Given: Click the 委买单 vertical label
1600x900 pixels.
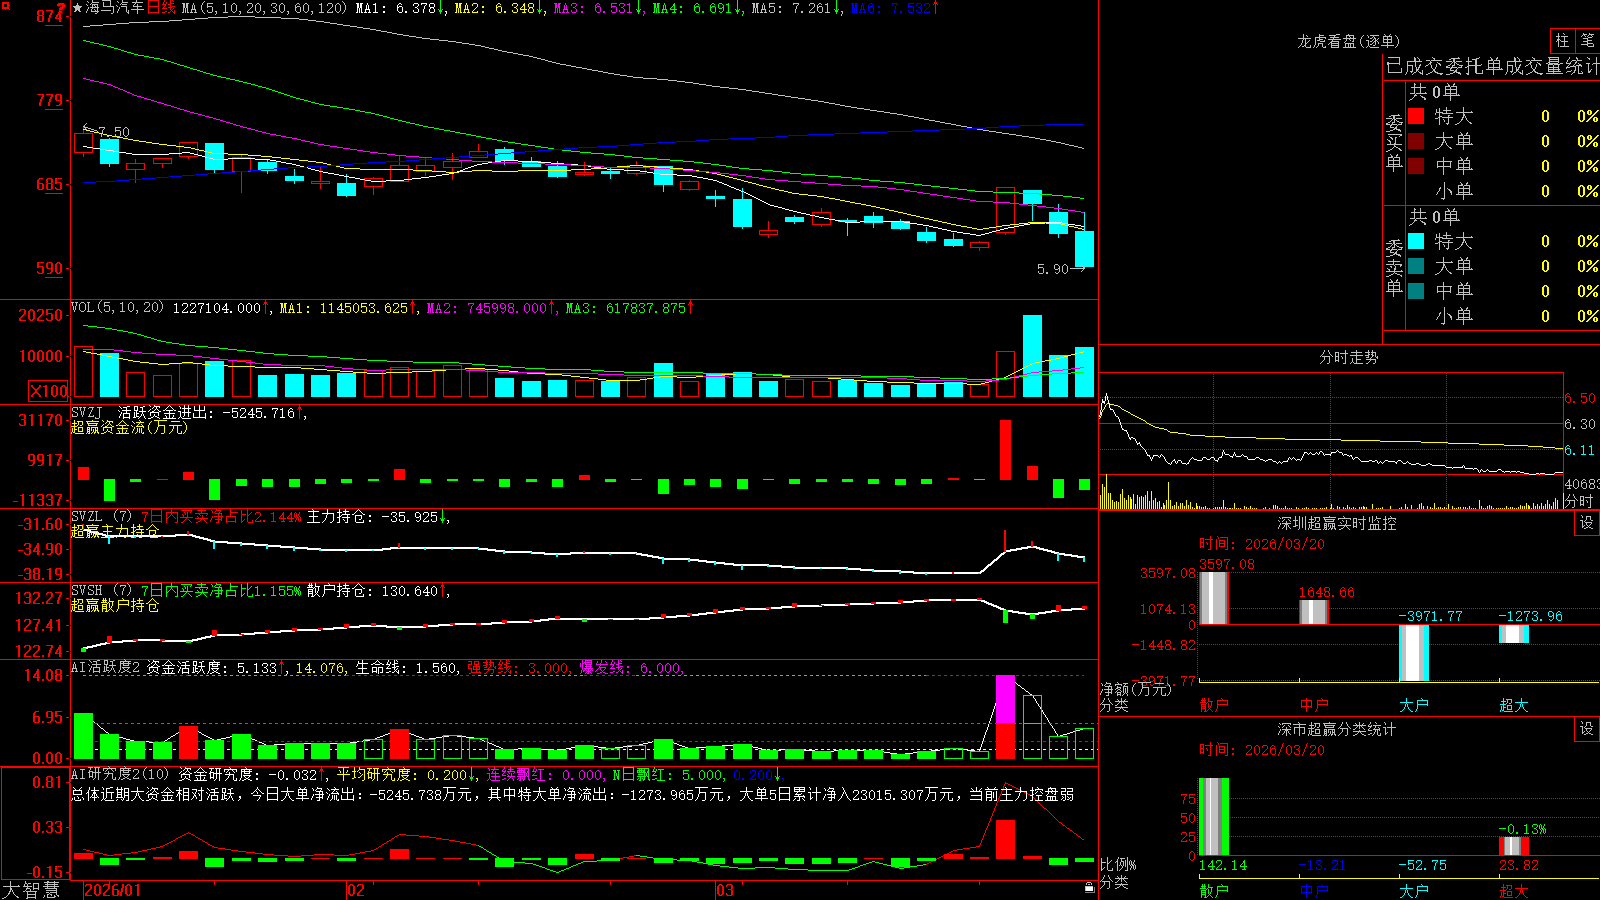Looking at the screenshot, I should (1394, 143).
